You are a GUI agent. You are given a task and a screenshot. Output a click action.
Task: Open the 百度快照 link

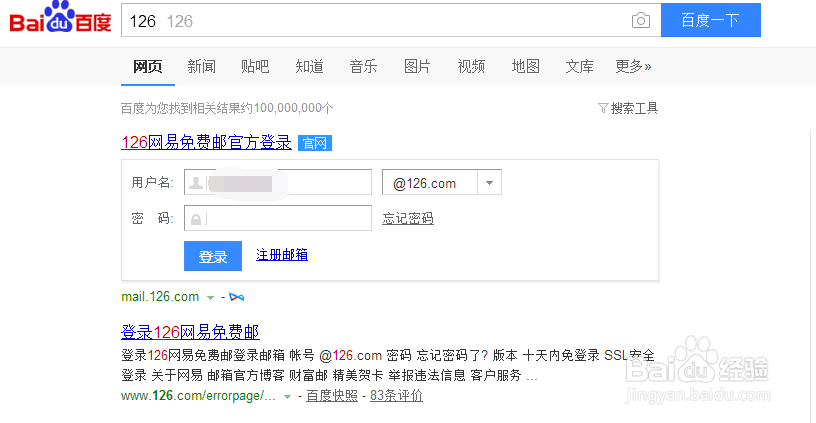[x=332, y=396]
